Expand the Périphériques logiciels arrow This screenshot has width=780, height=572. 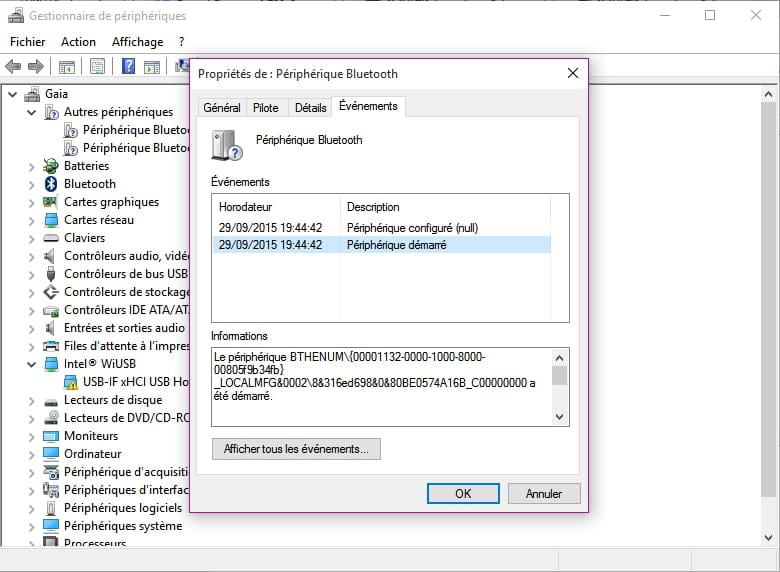point(31,509)
